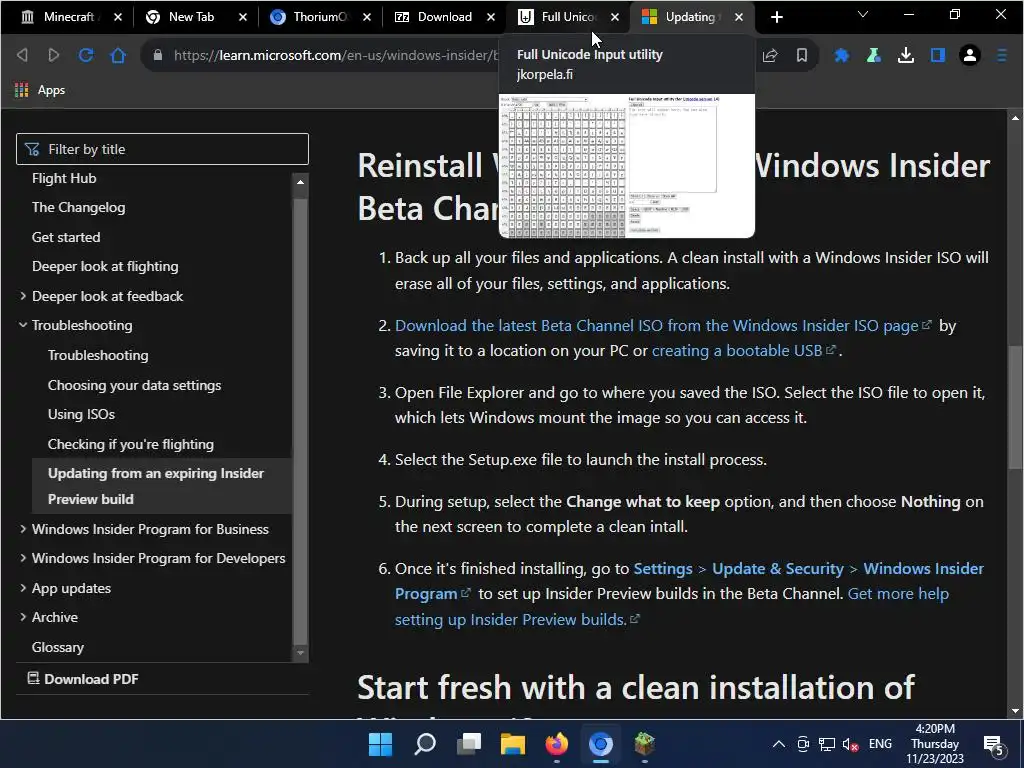This screenshot has height=768, width=1024.
Task: Close the Minecraft tab
Action: tap(118, 17)
